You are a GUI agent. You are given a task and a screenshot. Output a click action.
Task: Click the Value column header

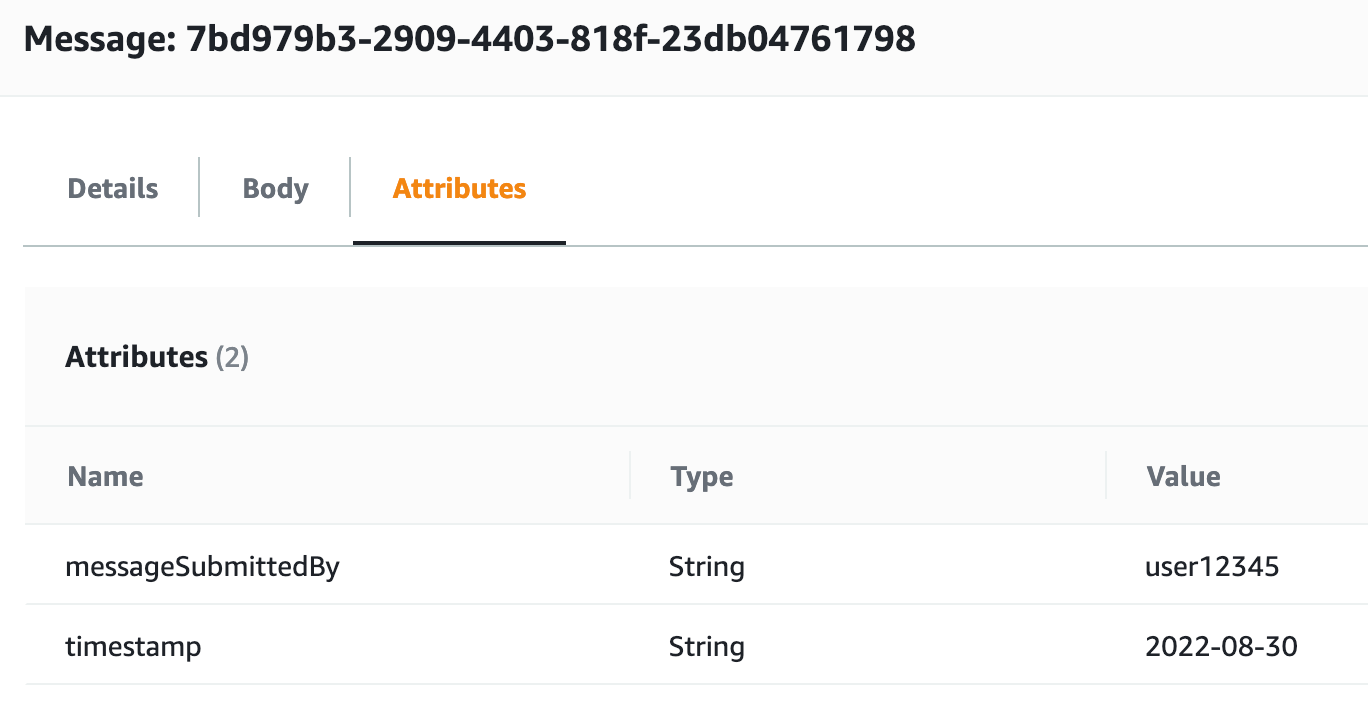[x=1183, y=477]
